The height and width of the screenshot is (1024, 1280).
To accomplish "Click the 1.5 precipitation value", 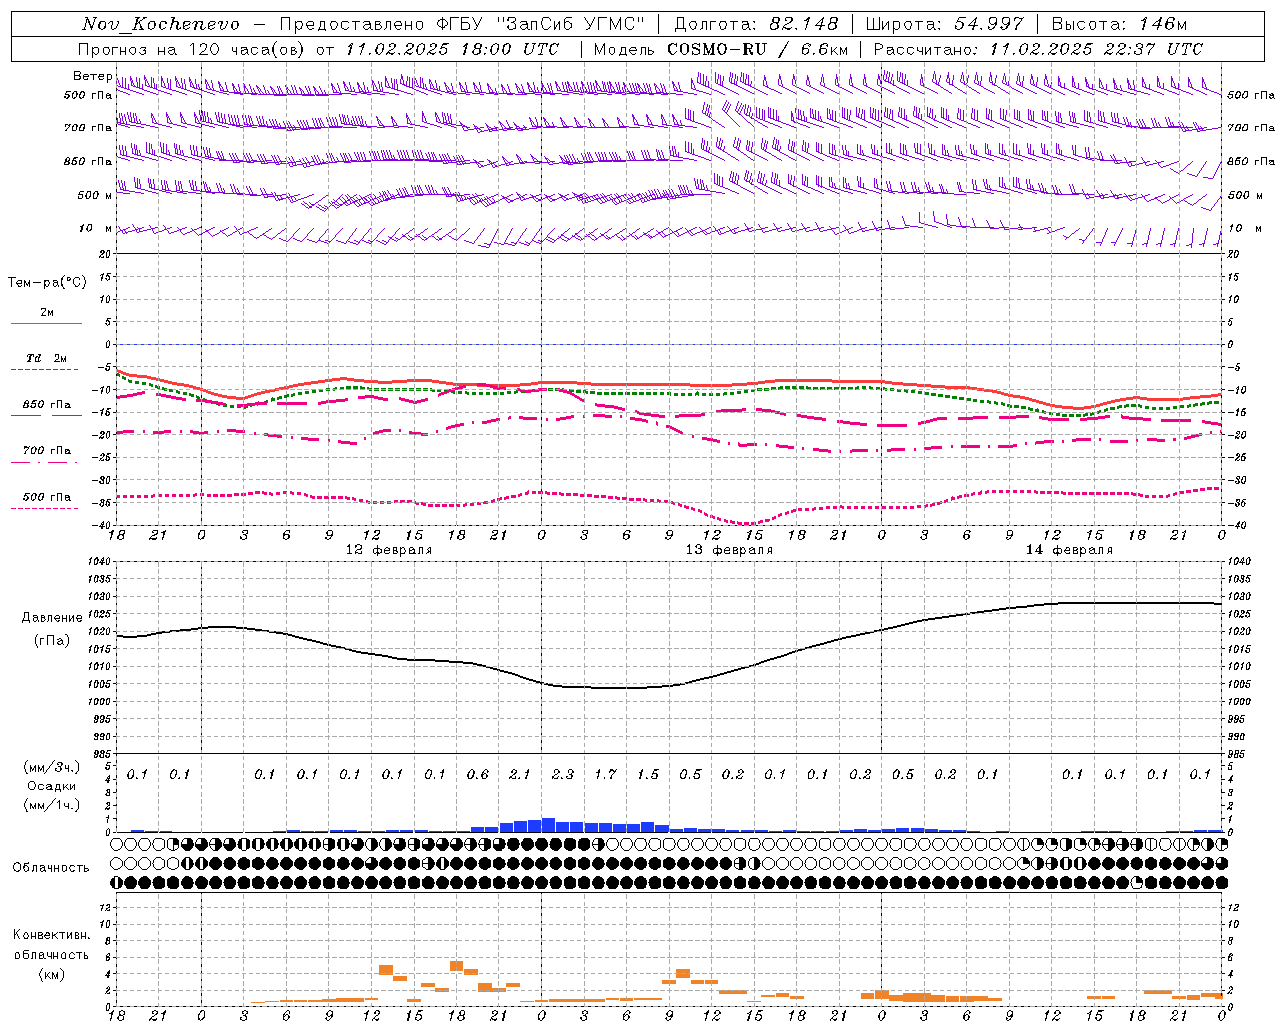I will coord(648,774).
